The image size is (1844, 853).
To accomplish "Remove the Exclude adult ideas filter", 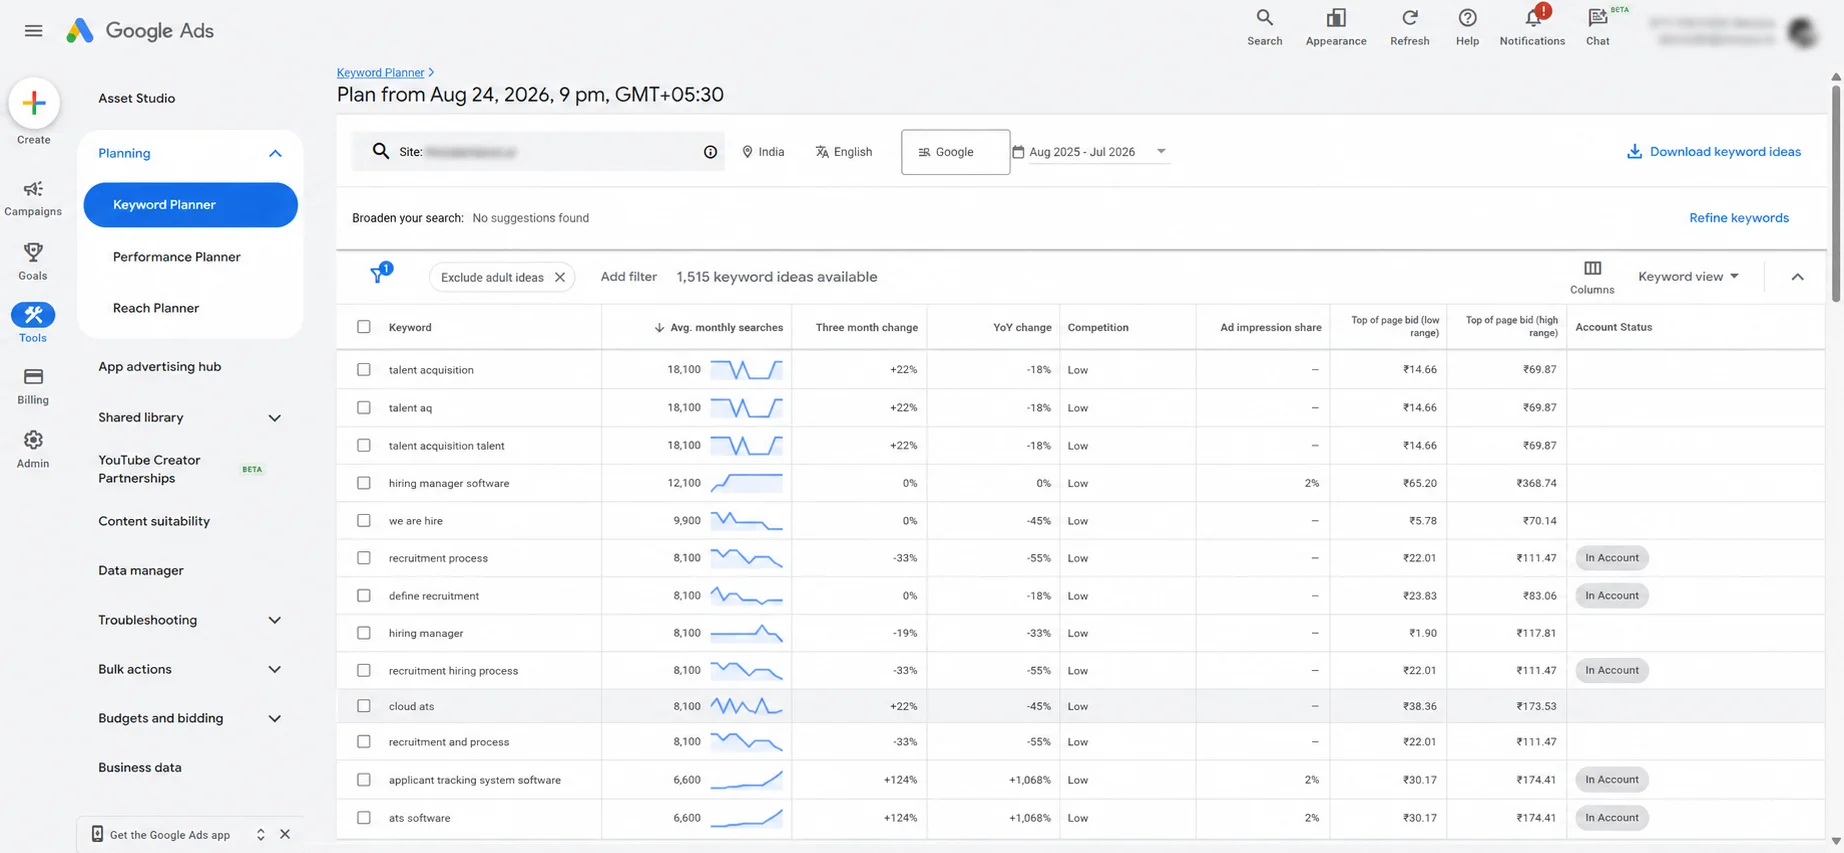I will pyautogui.click(x=560, y=277).
